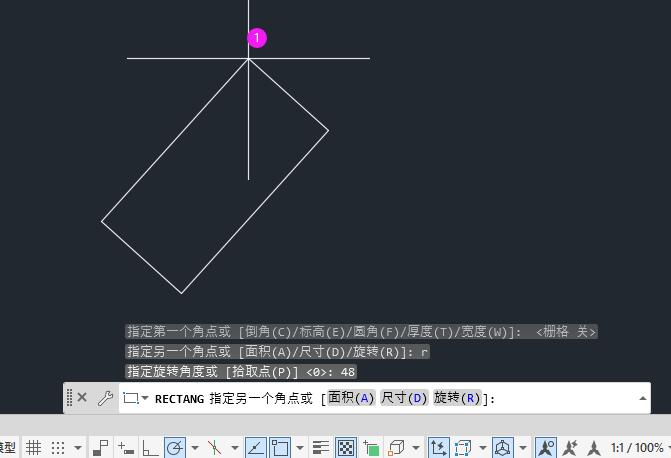
Task: Toggle isometric drafting icon
Action: coord(214,448)
